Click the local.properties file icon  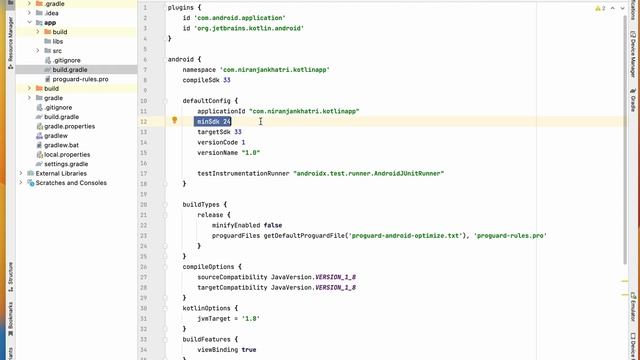[x=39, y=155]
